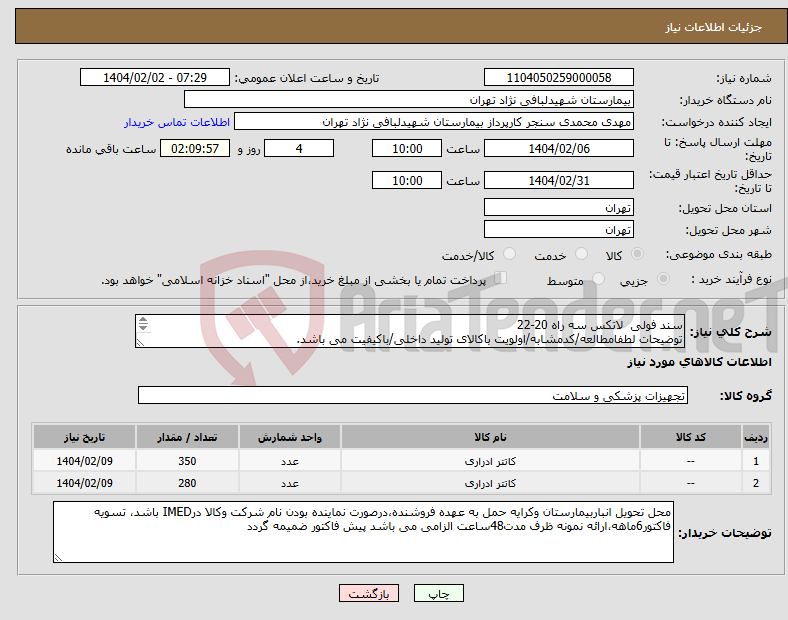Image resolution: width=788 pixels, height=620 pixels.
Task: Click the request creator name field
Action: click(434, 122)
